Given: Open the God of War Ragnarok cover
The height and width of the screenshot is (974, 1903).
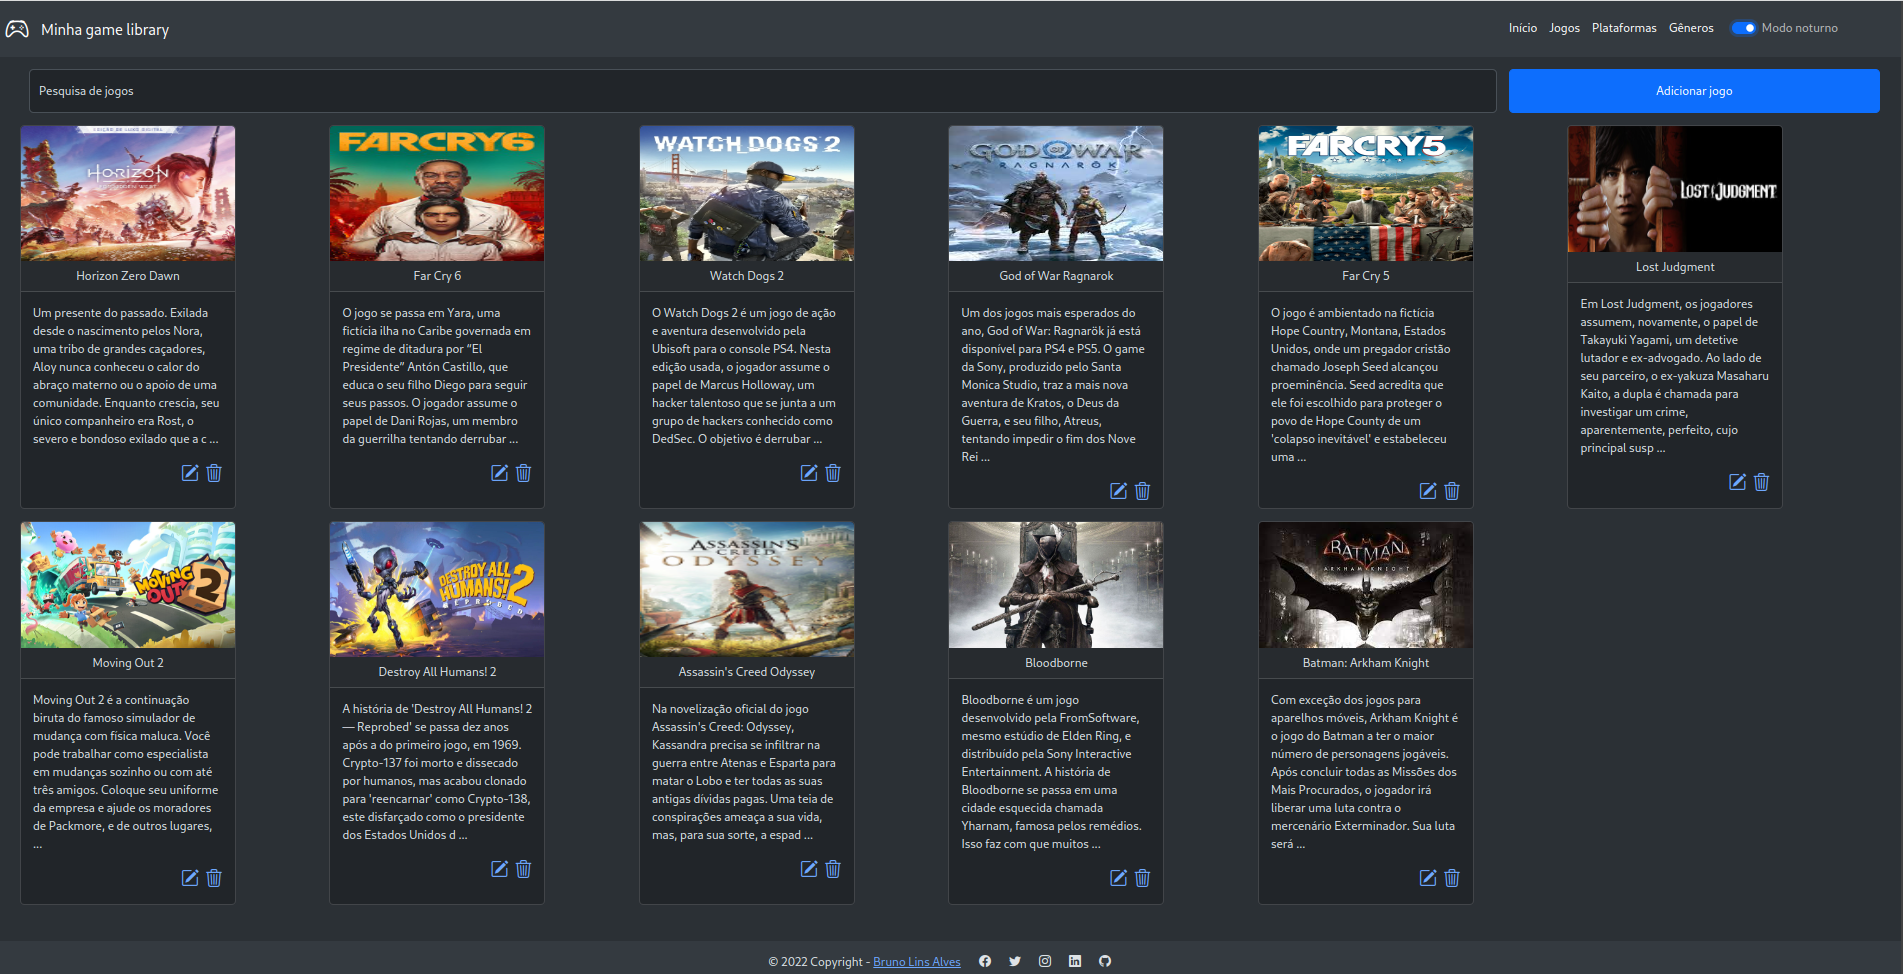Looking at the screenshot, I should pos(1056,193).
